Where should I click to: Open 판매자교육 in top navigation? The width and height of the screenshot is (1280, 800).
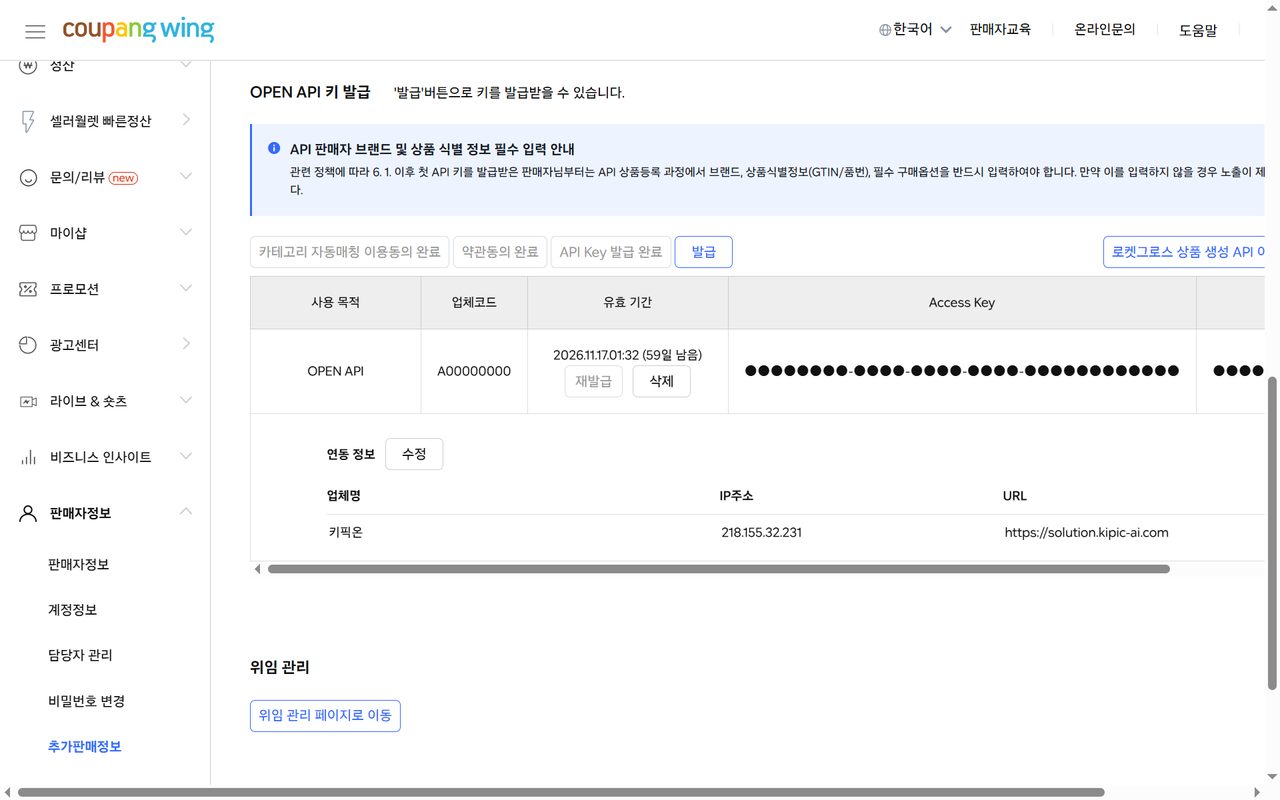pyautogui.click(x=1000, y=30)
